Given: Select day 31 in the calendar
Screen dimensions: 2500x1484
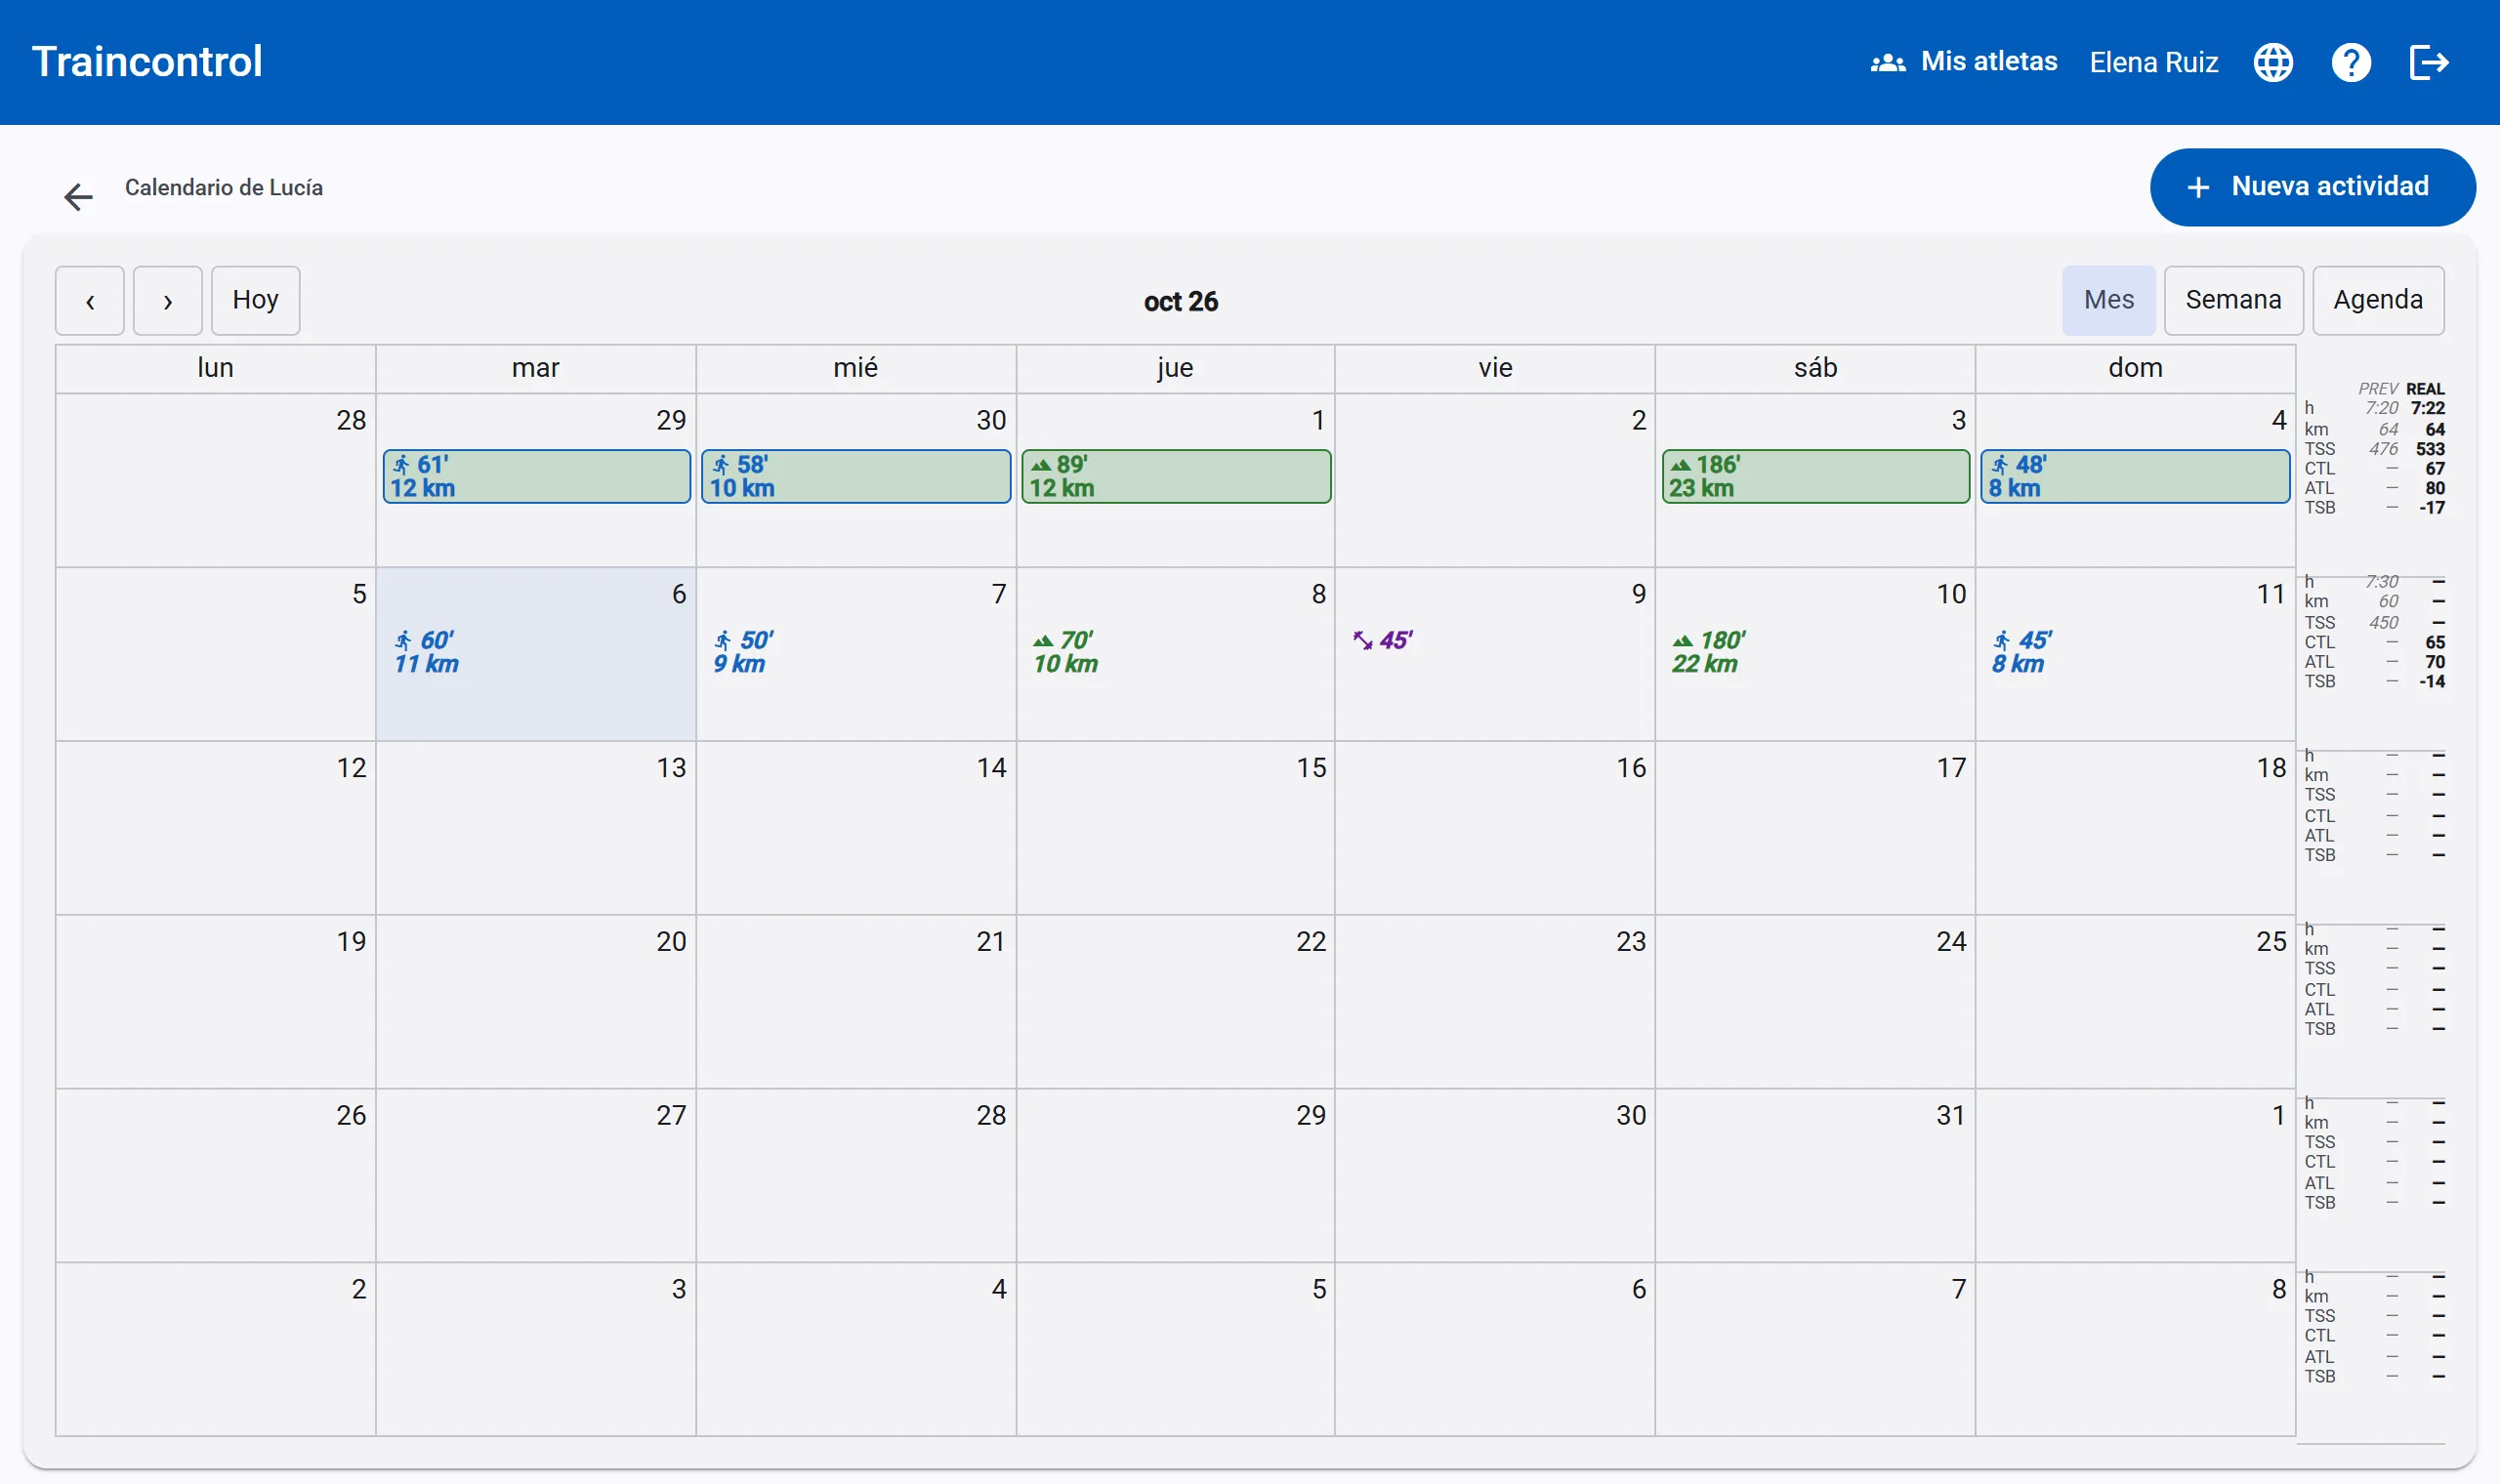Looking at the screenshot, I should coord(1815,1176).
